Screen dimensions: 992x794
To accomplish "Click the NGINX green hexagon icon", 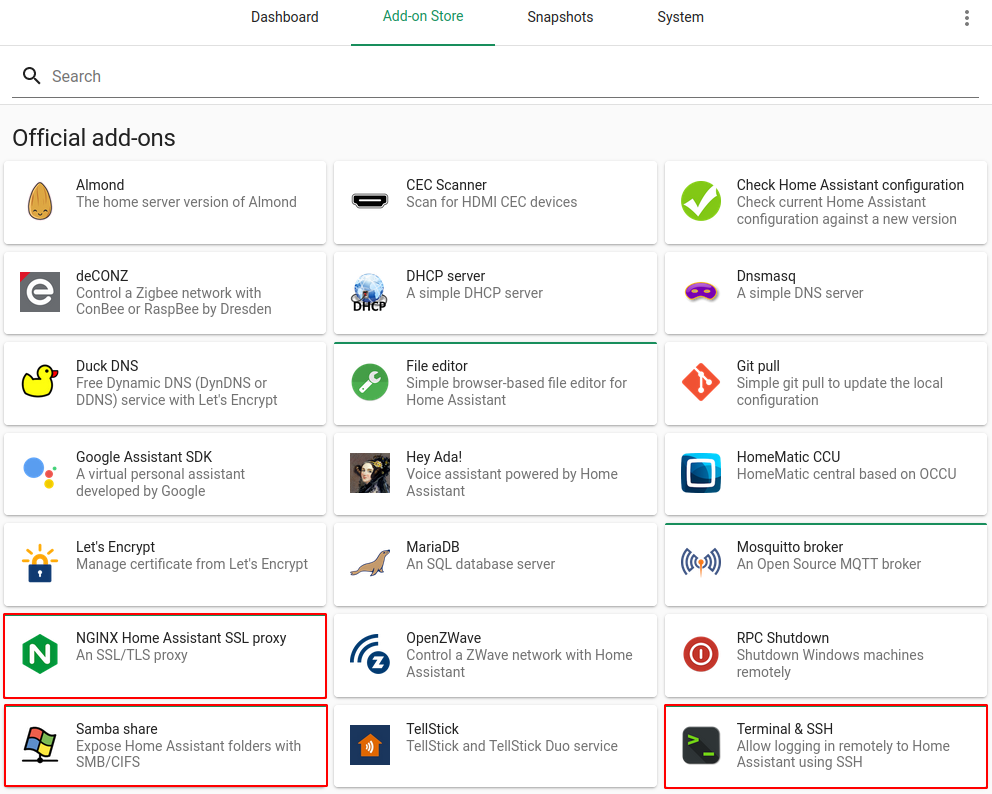I will point(40,654).
